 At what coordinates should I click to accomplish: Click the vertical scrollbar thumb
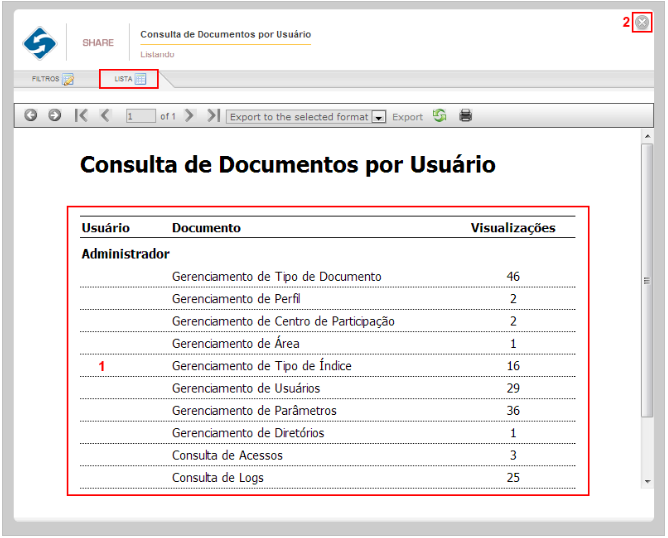[x=647, y=280]
